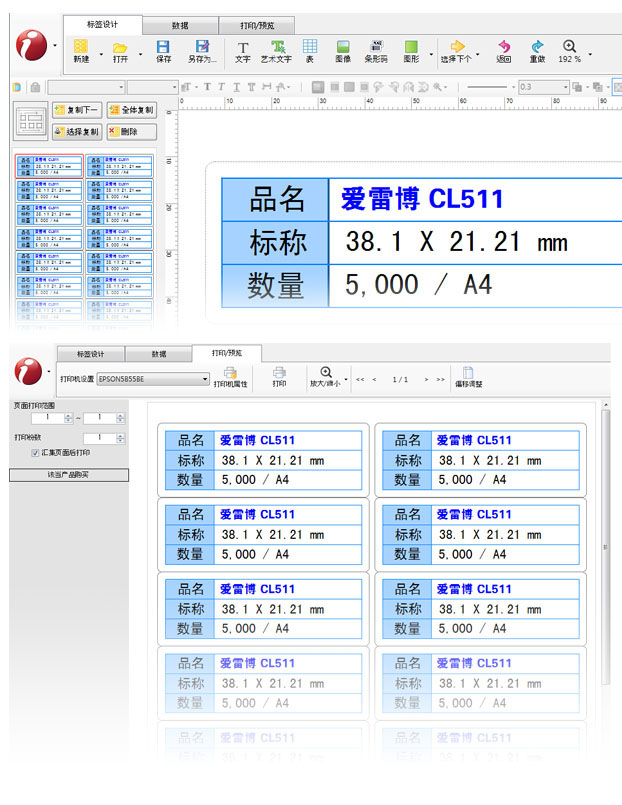
Task: Click the 新建 (New) icon in the design toolbar
Action: coord(81,47)
